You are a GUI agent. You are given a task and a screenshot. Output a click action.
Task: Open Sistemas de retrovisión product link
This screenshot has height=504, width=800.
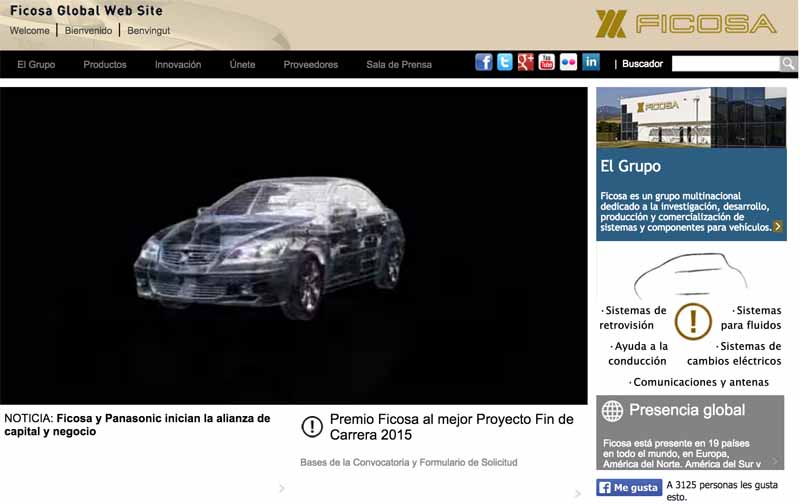tap(633, 318)
